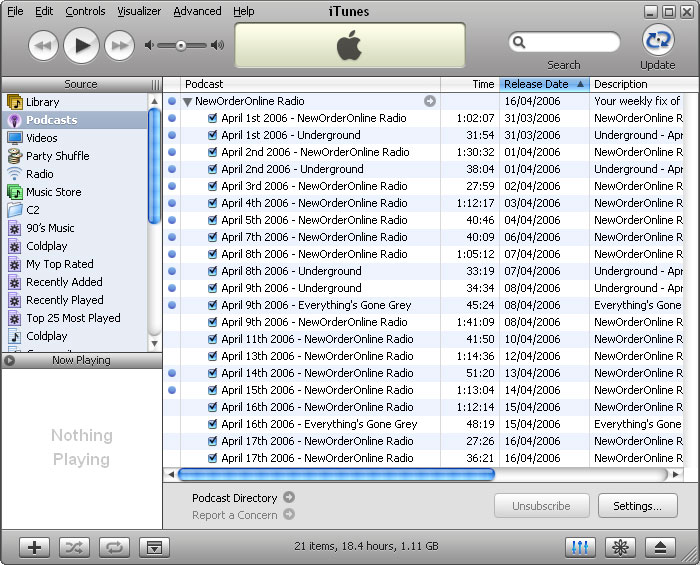Click the Previous/rewind button

tap(43, 45)
